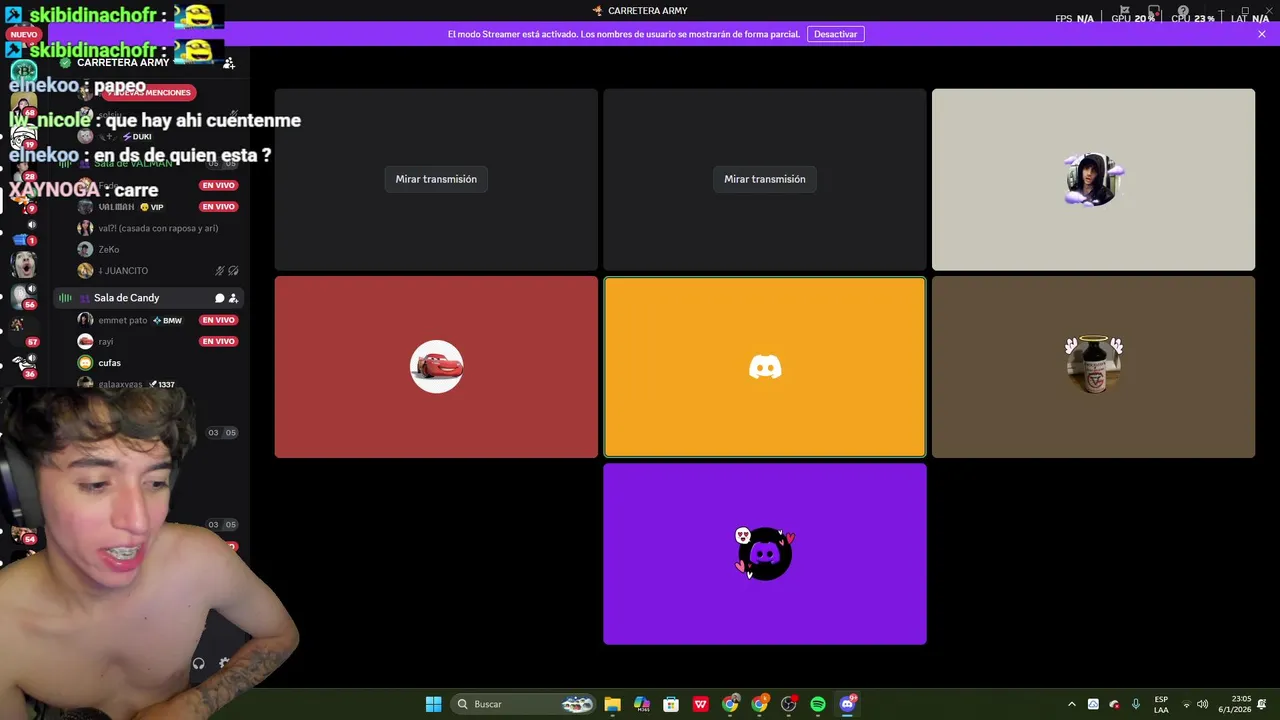Select the Lightning McQueen avatar video tile
This screenshot has height=720, width=1280.
[436, 367]
